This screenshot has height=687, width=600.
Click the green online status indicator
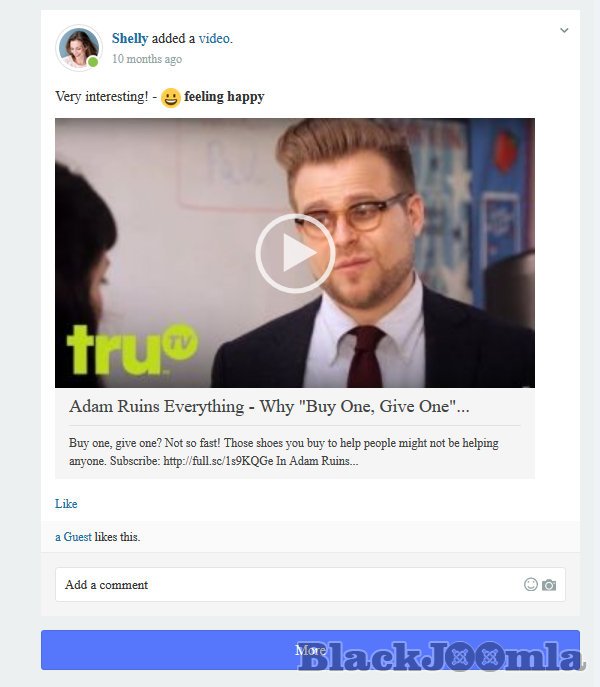[93, 62]
